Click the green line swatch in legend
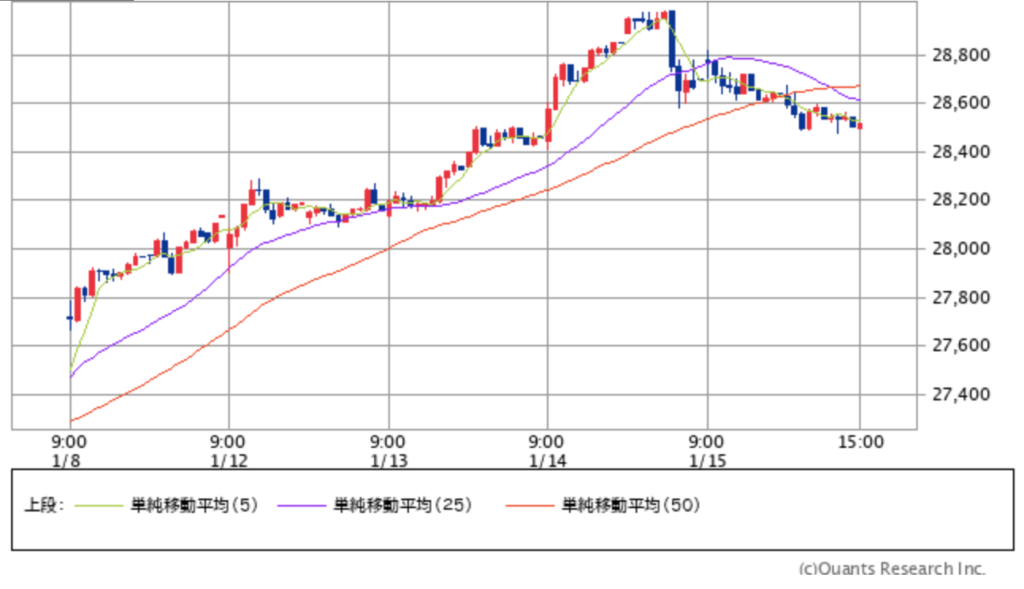Viewport: 1024px width, 589px height. (99, 505)
